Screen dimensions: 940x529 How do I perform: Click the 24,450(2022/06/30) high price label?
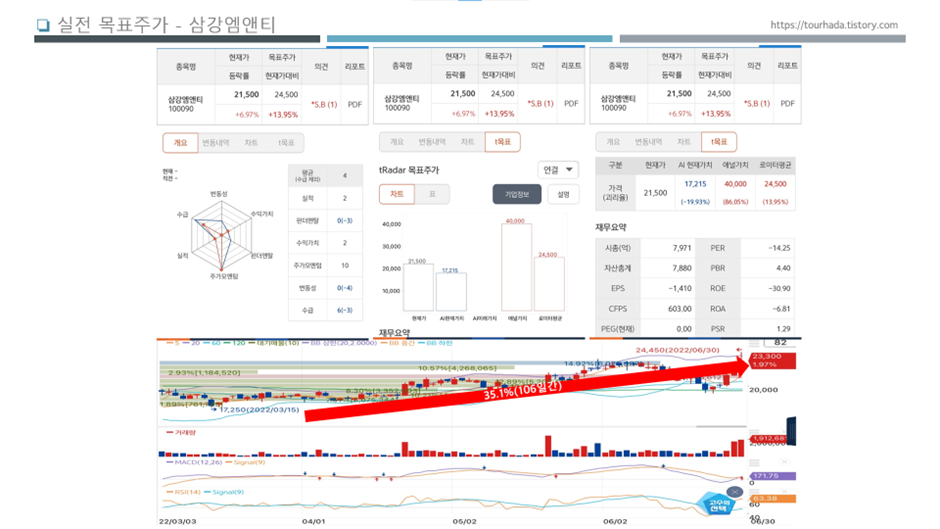[x=677, y=350]
